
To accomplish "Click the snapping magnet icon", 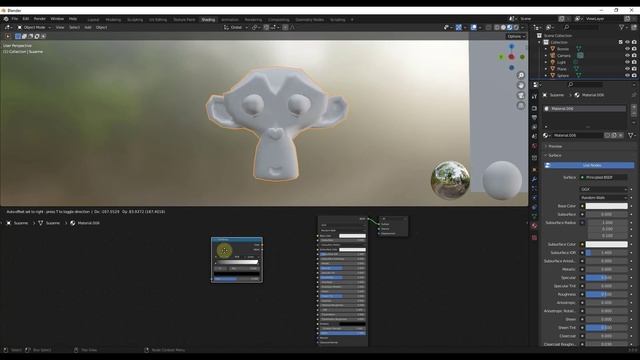I will pos(266,27).
